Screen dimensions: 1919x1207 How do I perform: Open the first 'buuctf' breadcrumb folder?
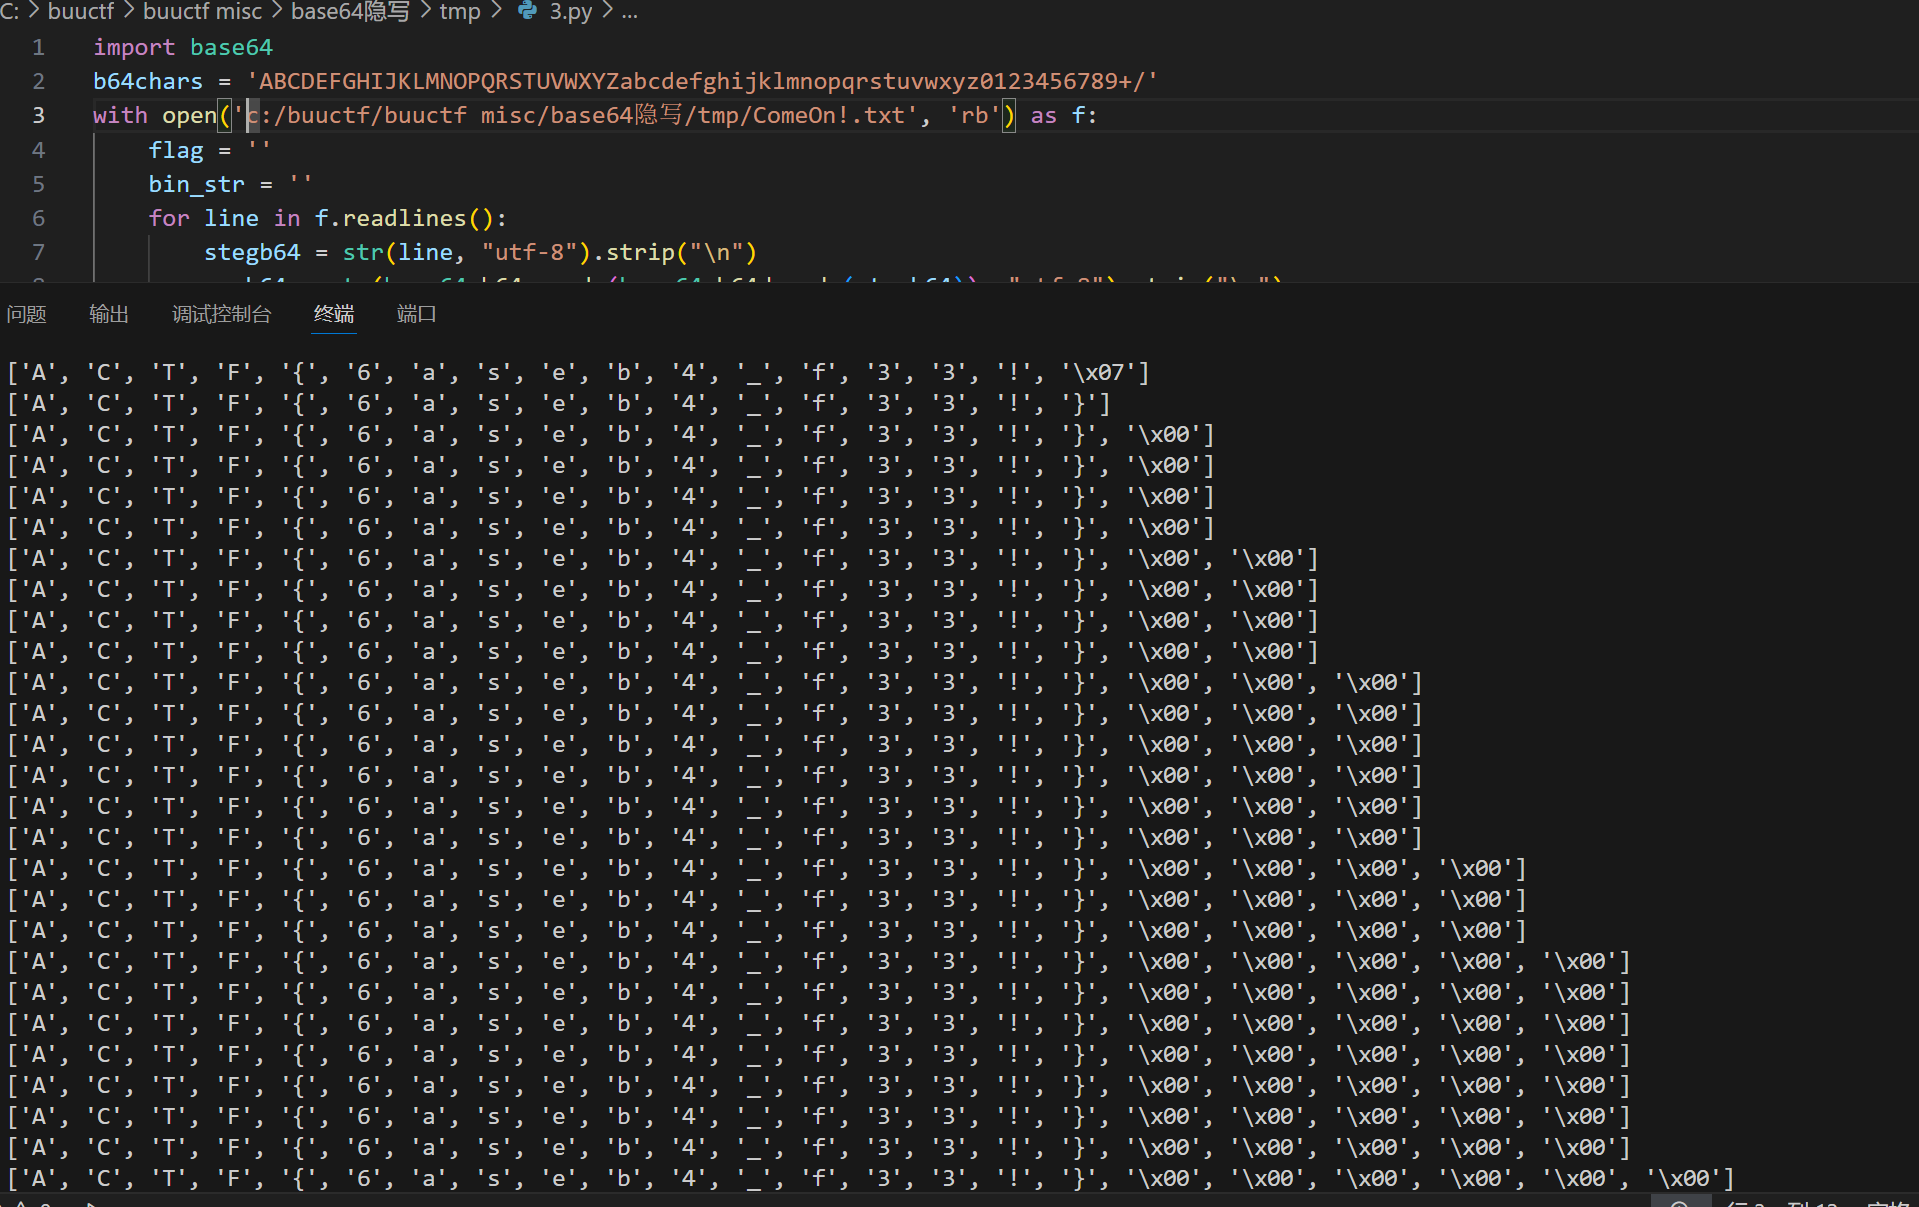click(81, 11)
